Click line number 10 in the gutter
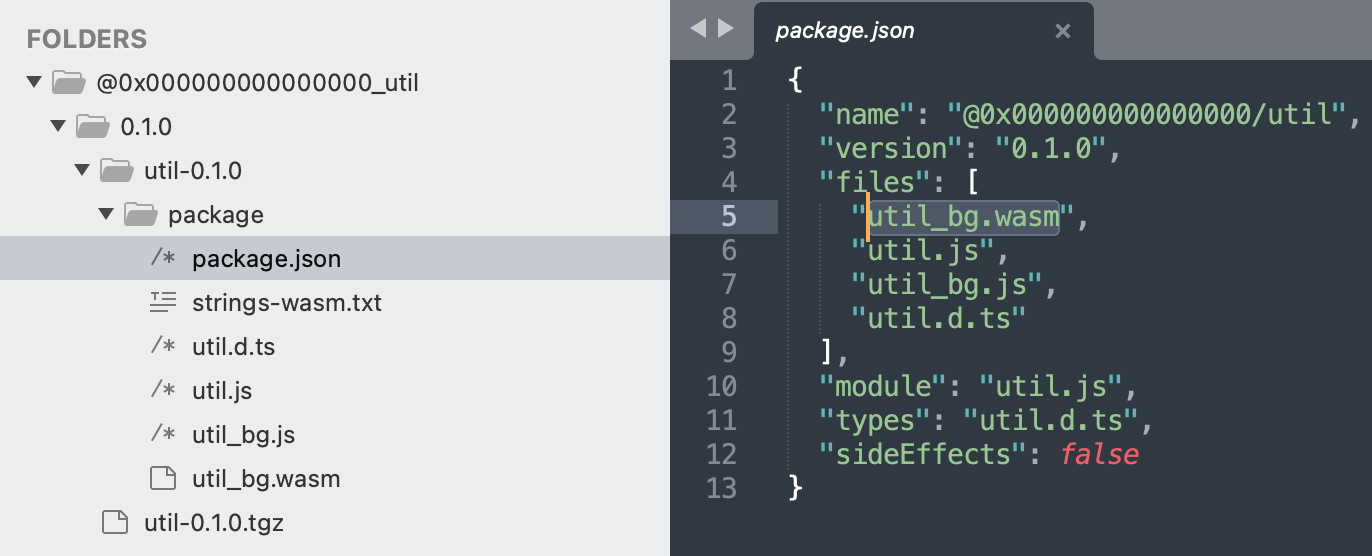This screenshot has width=1372, height=556. [722, 386]
